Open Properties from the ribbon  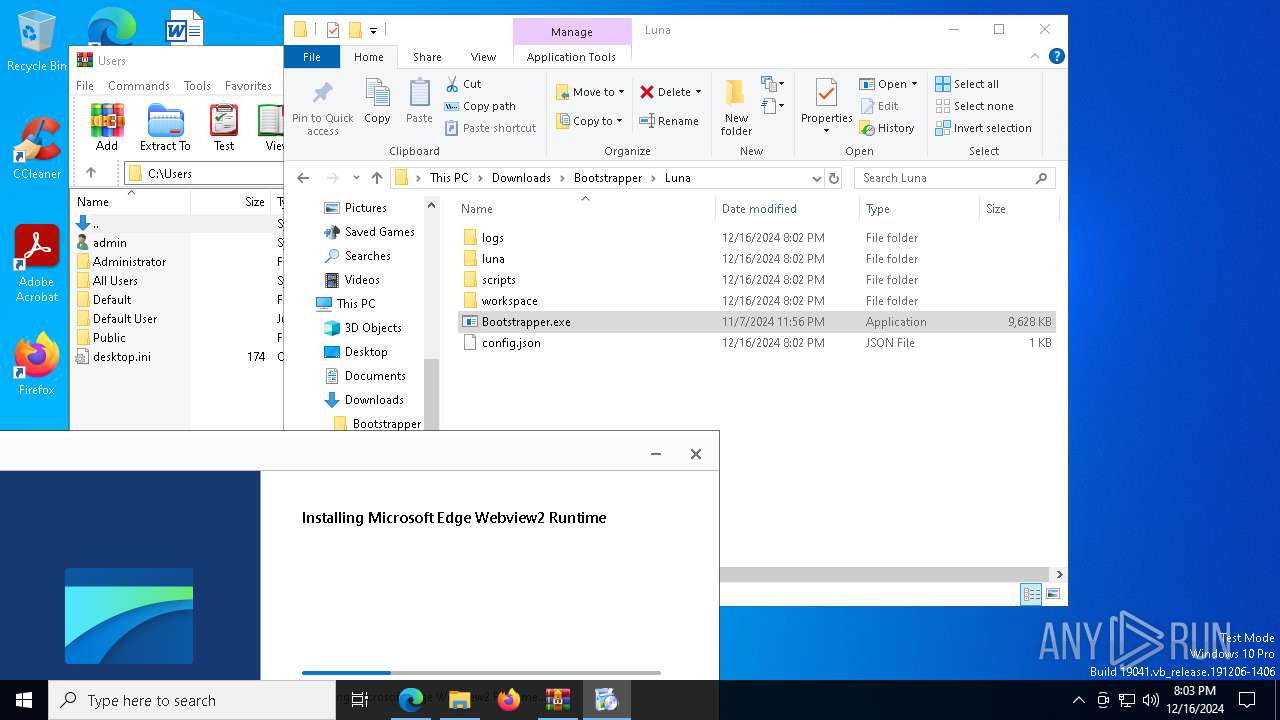click(826, 107)
